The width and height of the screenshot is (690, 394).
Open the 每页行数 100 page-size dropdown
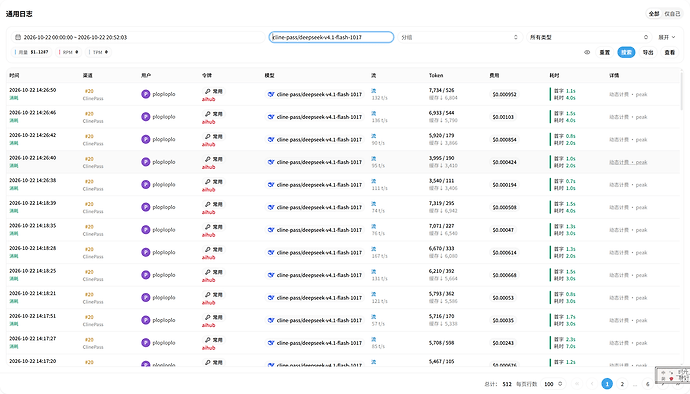point(554,384)
